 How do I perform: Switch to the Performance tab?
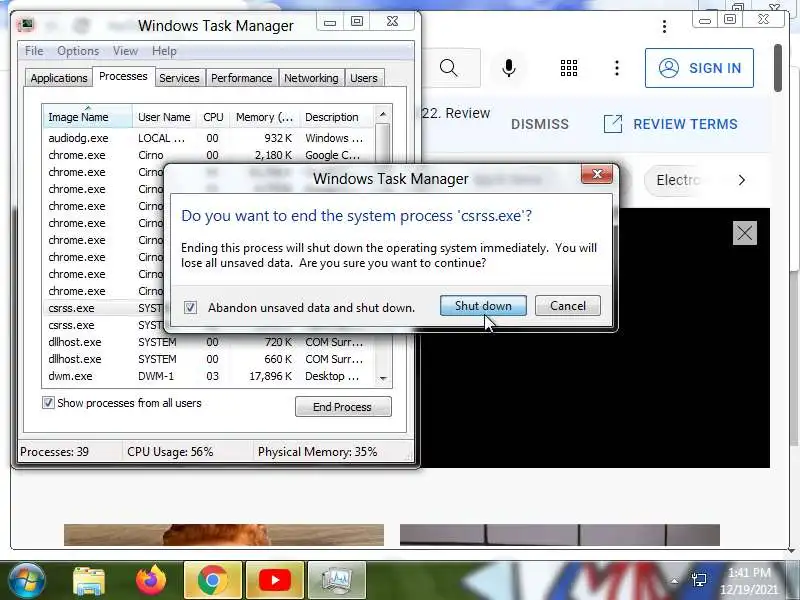241,78
